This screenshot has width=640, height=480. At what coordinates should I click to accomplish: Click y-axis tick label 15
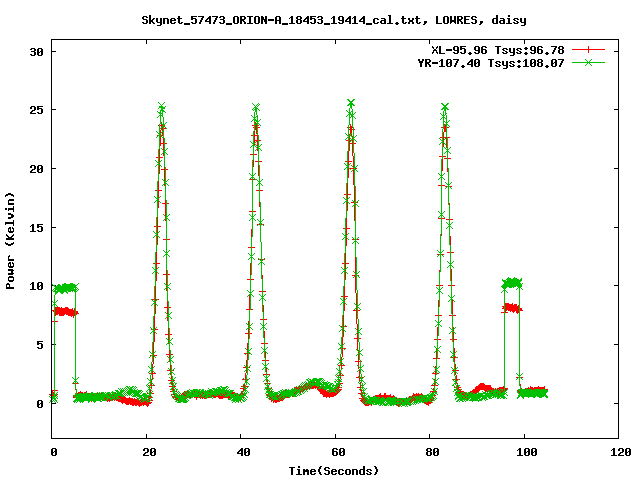(36, 228)
